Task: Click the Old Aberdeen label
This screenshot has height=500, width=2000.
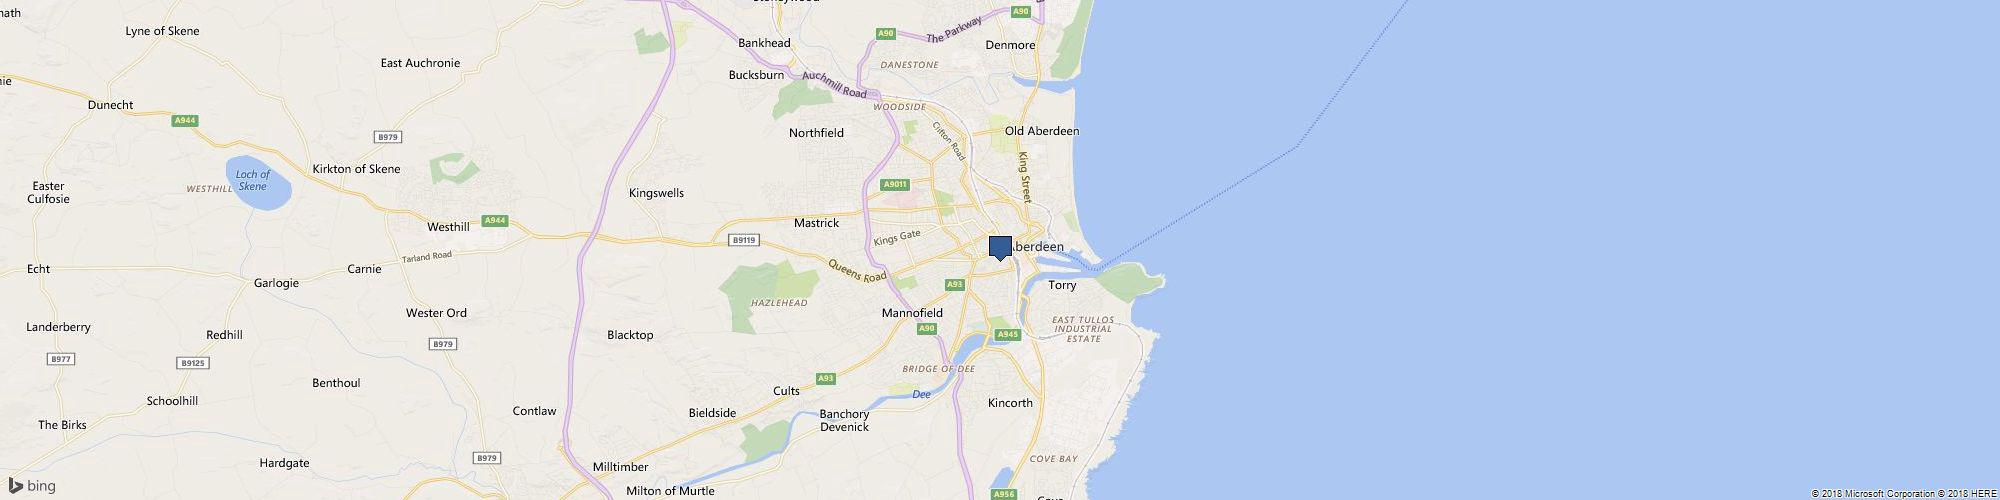Action: [1042, 131]
